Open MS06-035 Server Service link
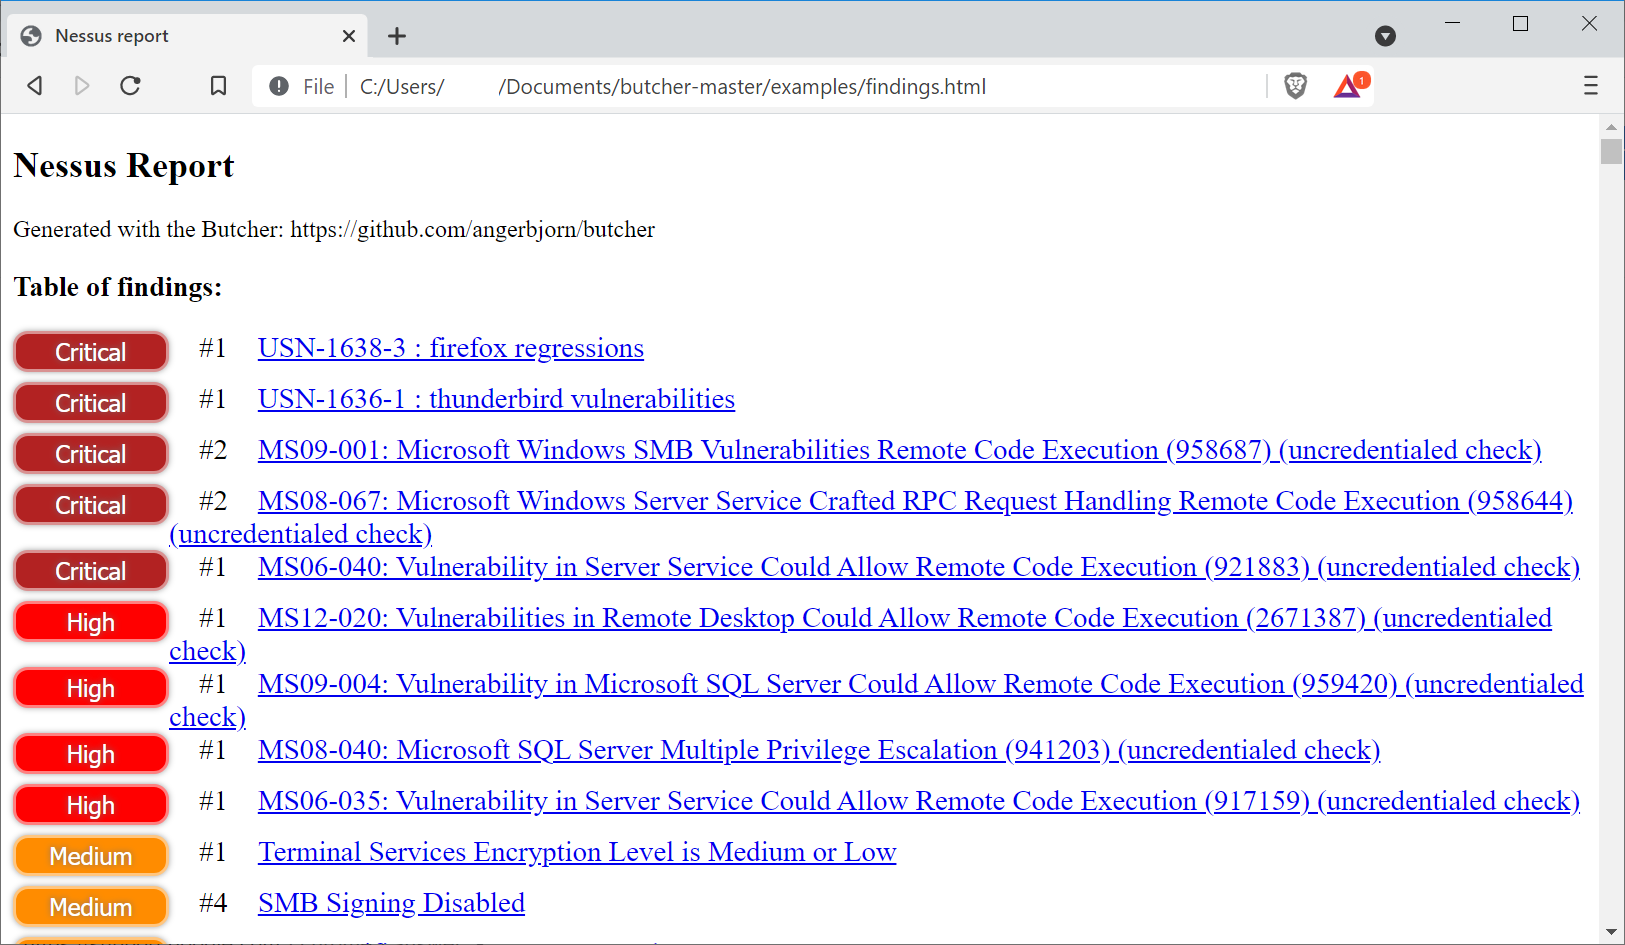1625x945 pixels. [x=919, y=801]
